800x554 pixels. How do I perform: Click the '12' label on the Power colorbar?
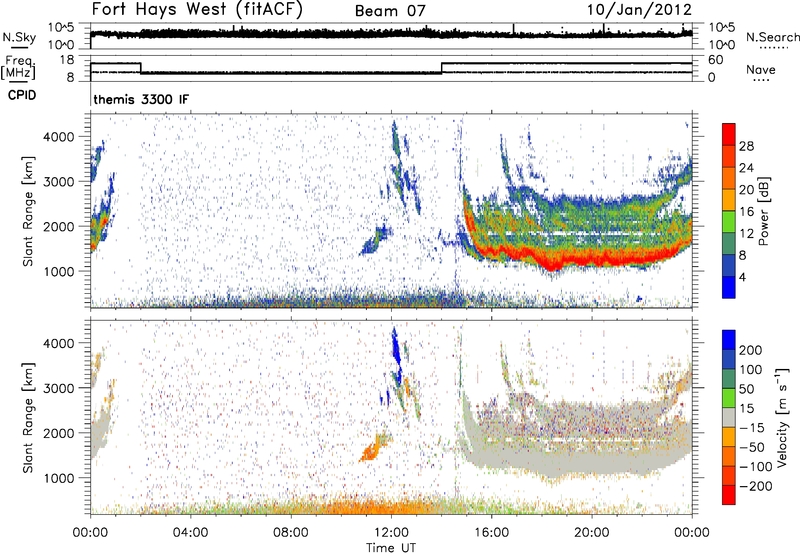tap(746, 233)
